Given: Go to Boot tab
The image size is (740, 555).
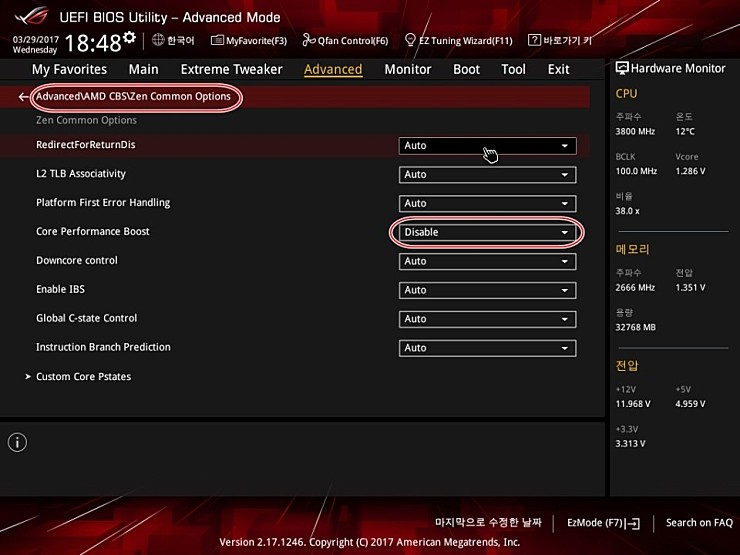Looking at the screenshot, I should tap(466, 69).
